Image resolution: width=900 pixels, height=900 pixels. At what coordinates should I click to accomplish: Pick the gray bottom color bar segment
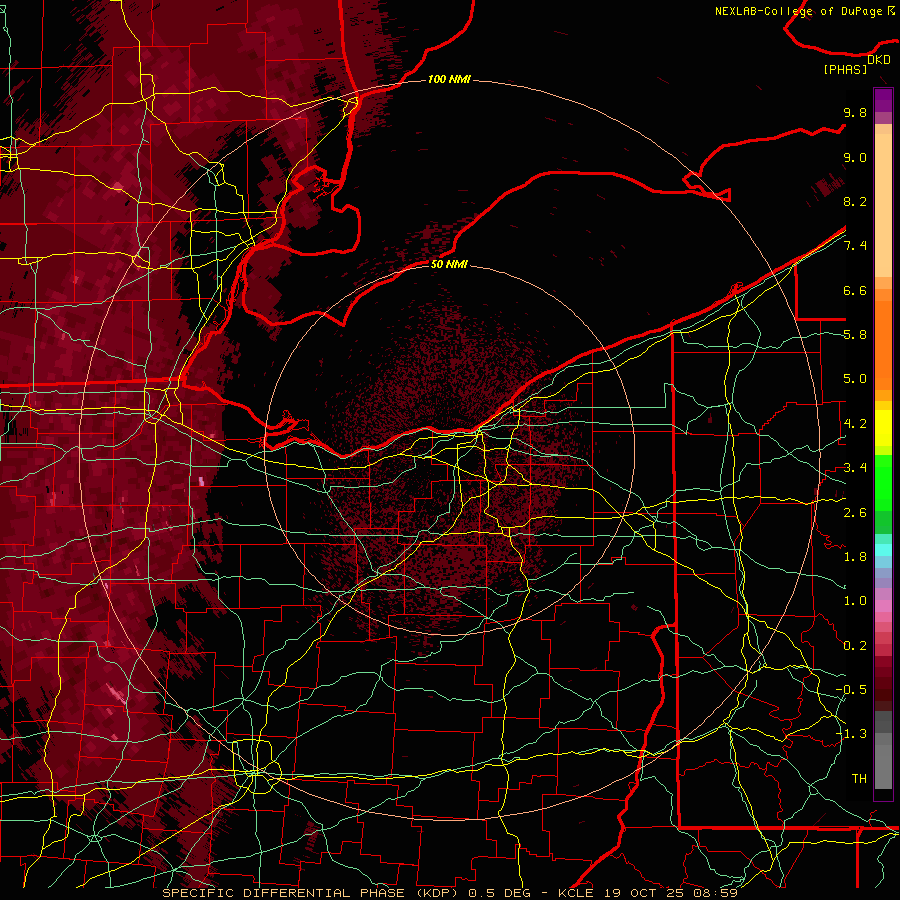(883, 769)
